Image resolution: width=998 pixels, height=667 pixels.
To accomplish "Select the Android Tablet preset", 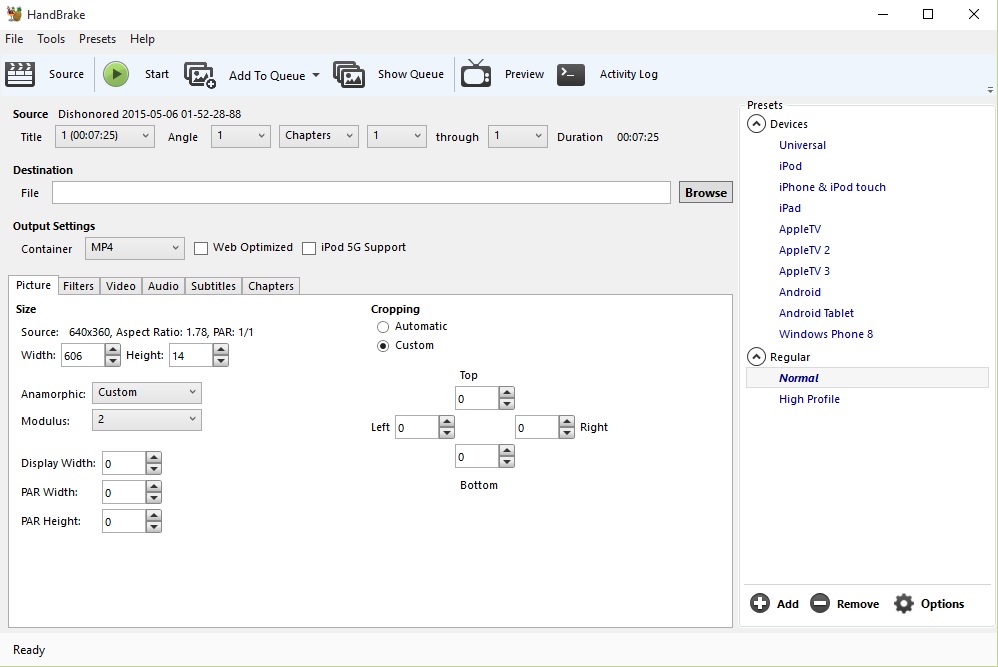I will pos(816,313).
